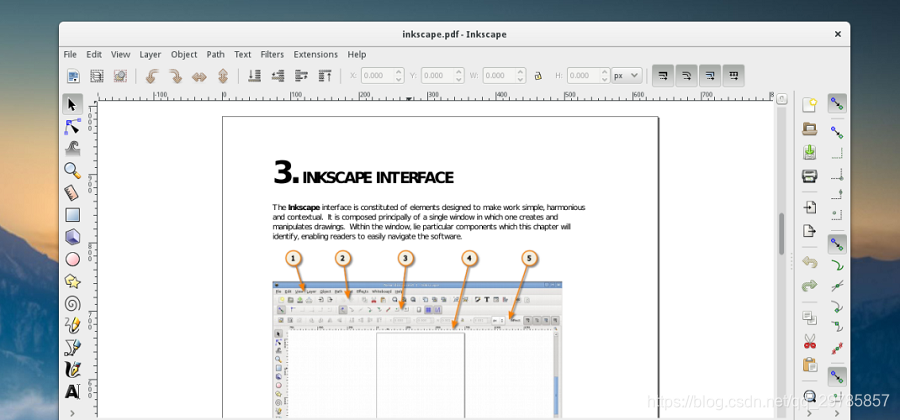The height and width of the screenshot is (420, 900).
Task: Toggle lock width and height ratio
Action: 538,76
